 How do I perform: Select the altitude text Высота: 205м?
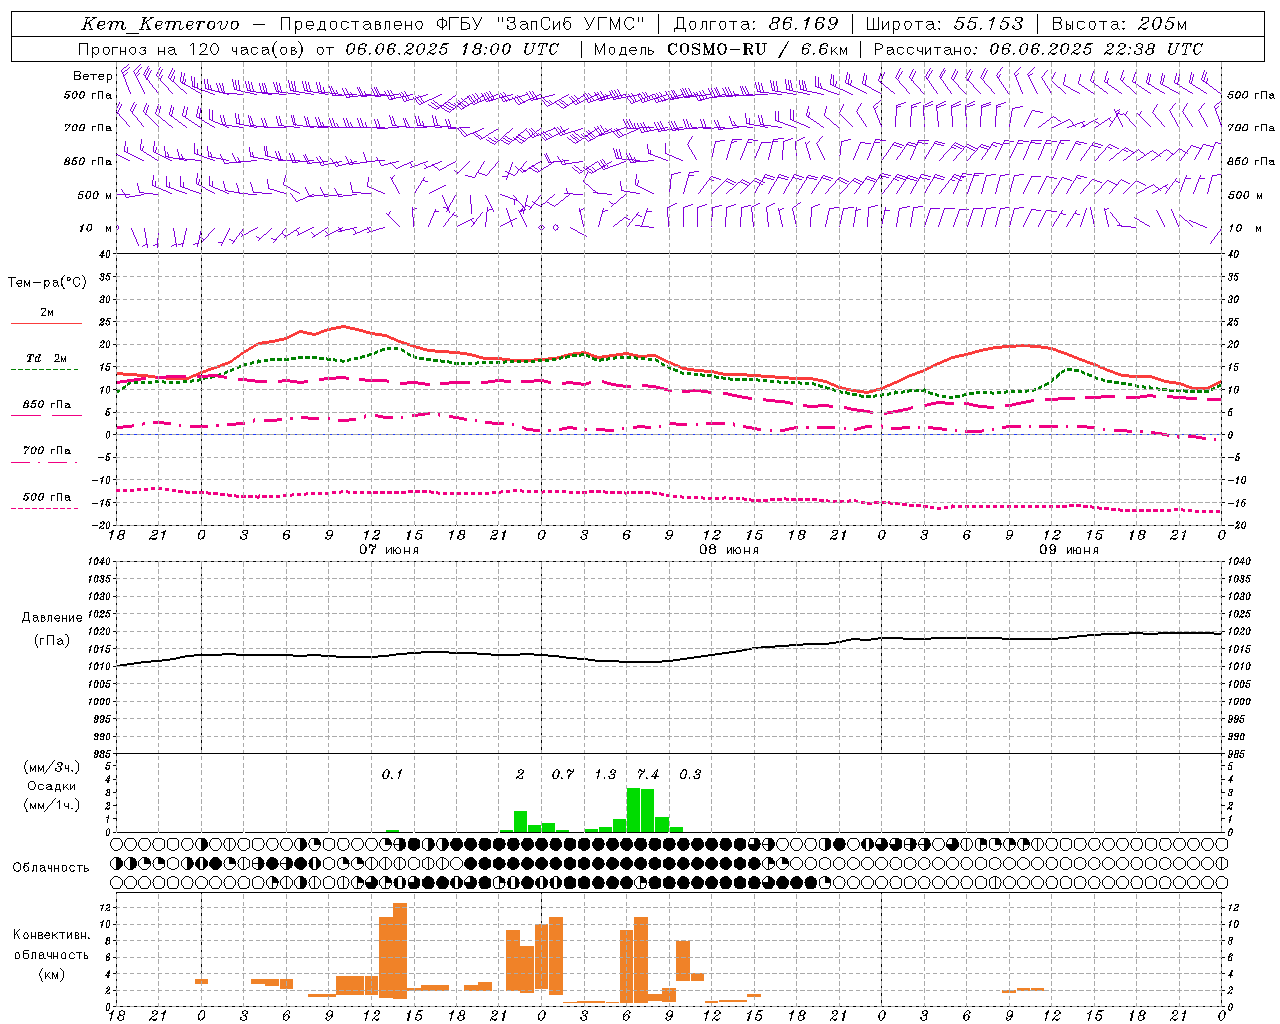(x=1119, y=24)
